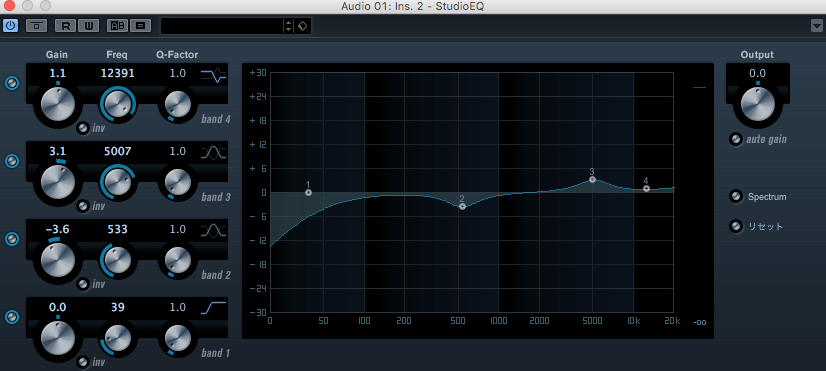Toggle band 4 inv button
The image size is (826, 371).
tap(83, 129)
